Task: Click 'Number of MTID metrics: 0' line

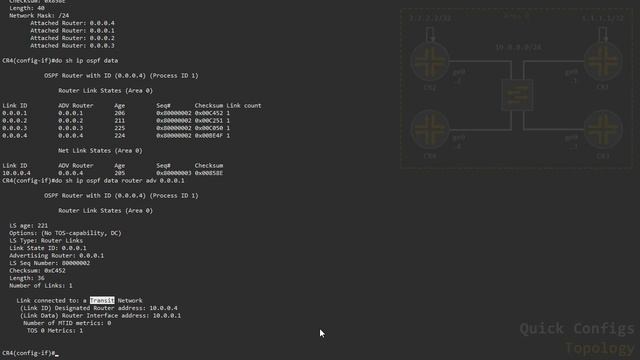Action: (x=67, y=323)
